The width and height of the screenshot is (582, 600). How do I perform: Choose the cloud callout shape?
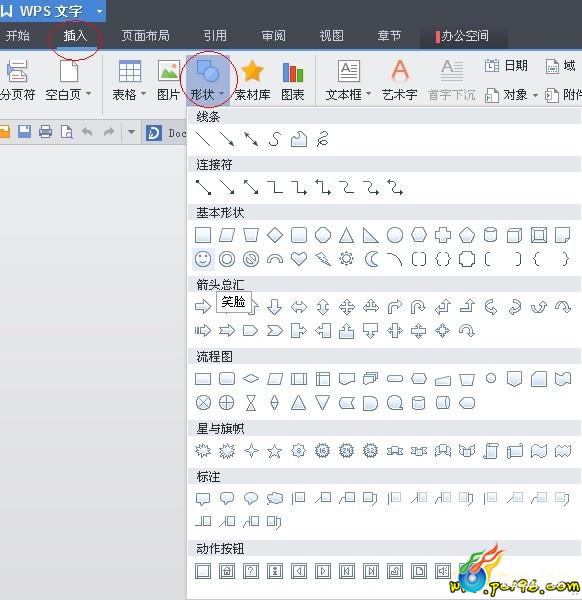275,498
